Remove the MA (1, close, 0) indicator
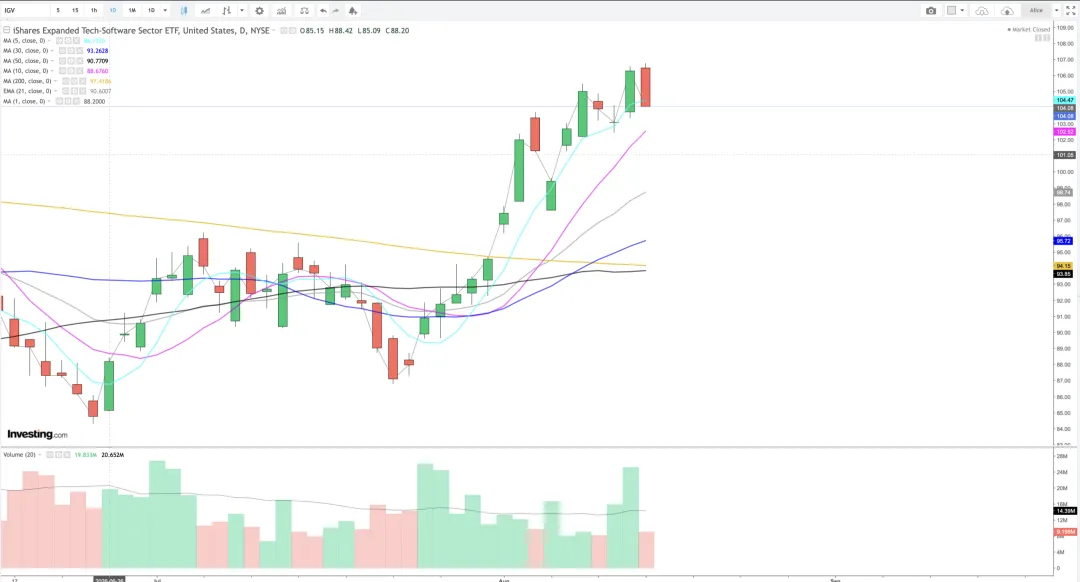 [x=76, y=101]
